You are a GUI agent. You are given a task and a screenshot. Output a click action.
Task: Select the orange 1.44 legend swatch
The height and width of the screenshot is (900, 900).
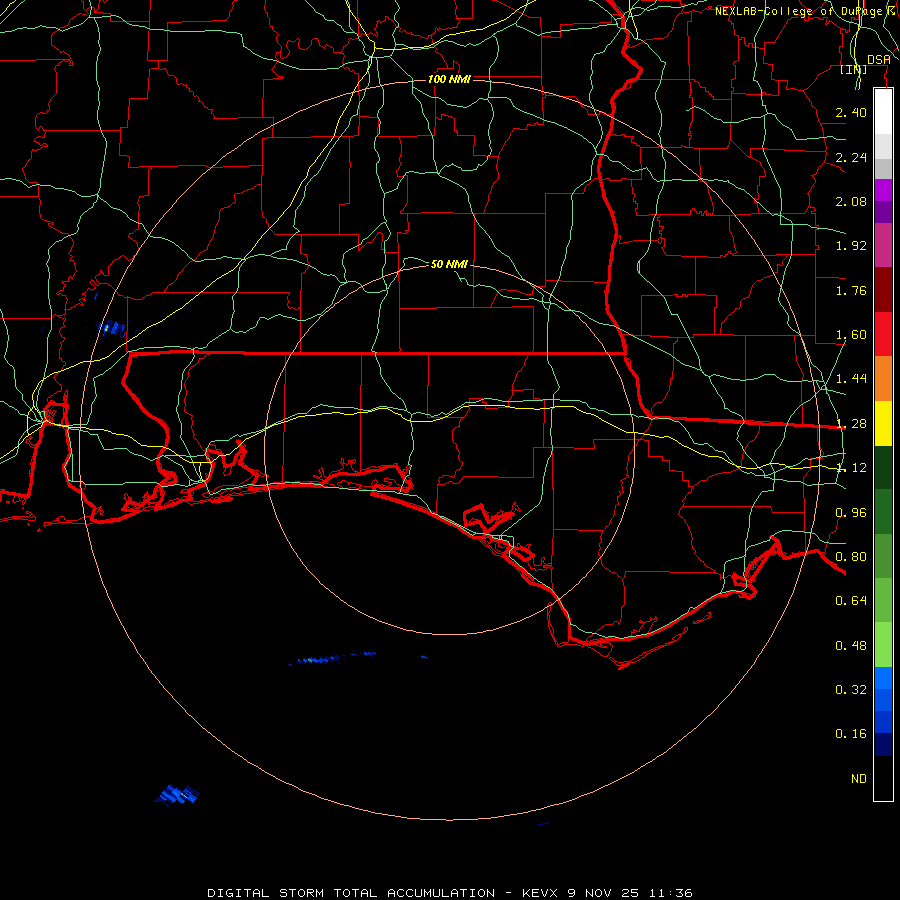[883, 379]
